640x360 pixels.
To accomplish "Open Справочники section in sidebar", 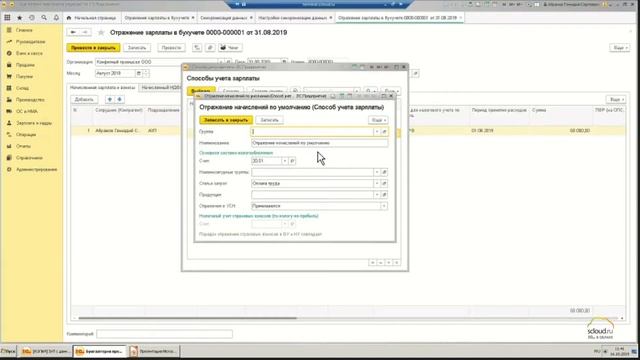I will click(29, 158).
